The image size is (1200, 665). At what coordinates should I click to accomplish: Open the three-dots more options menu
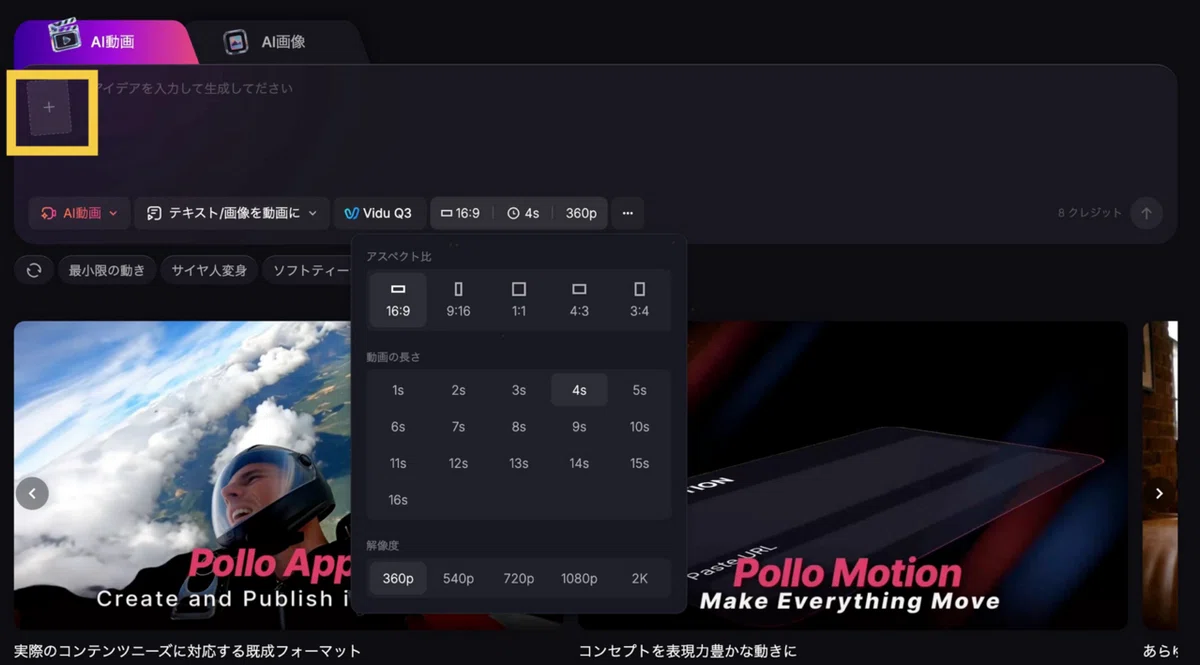[627, 213]
